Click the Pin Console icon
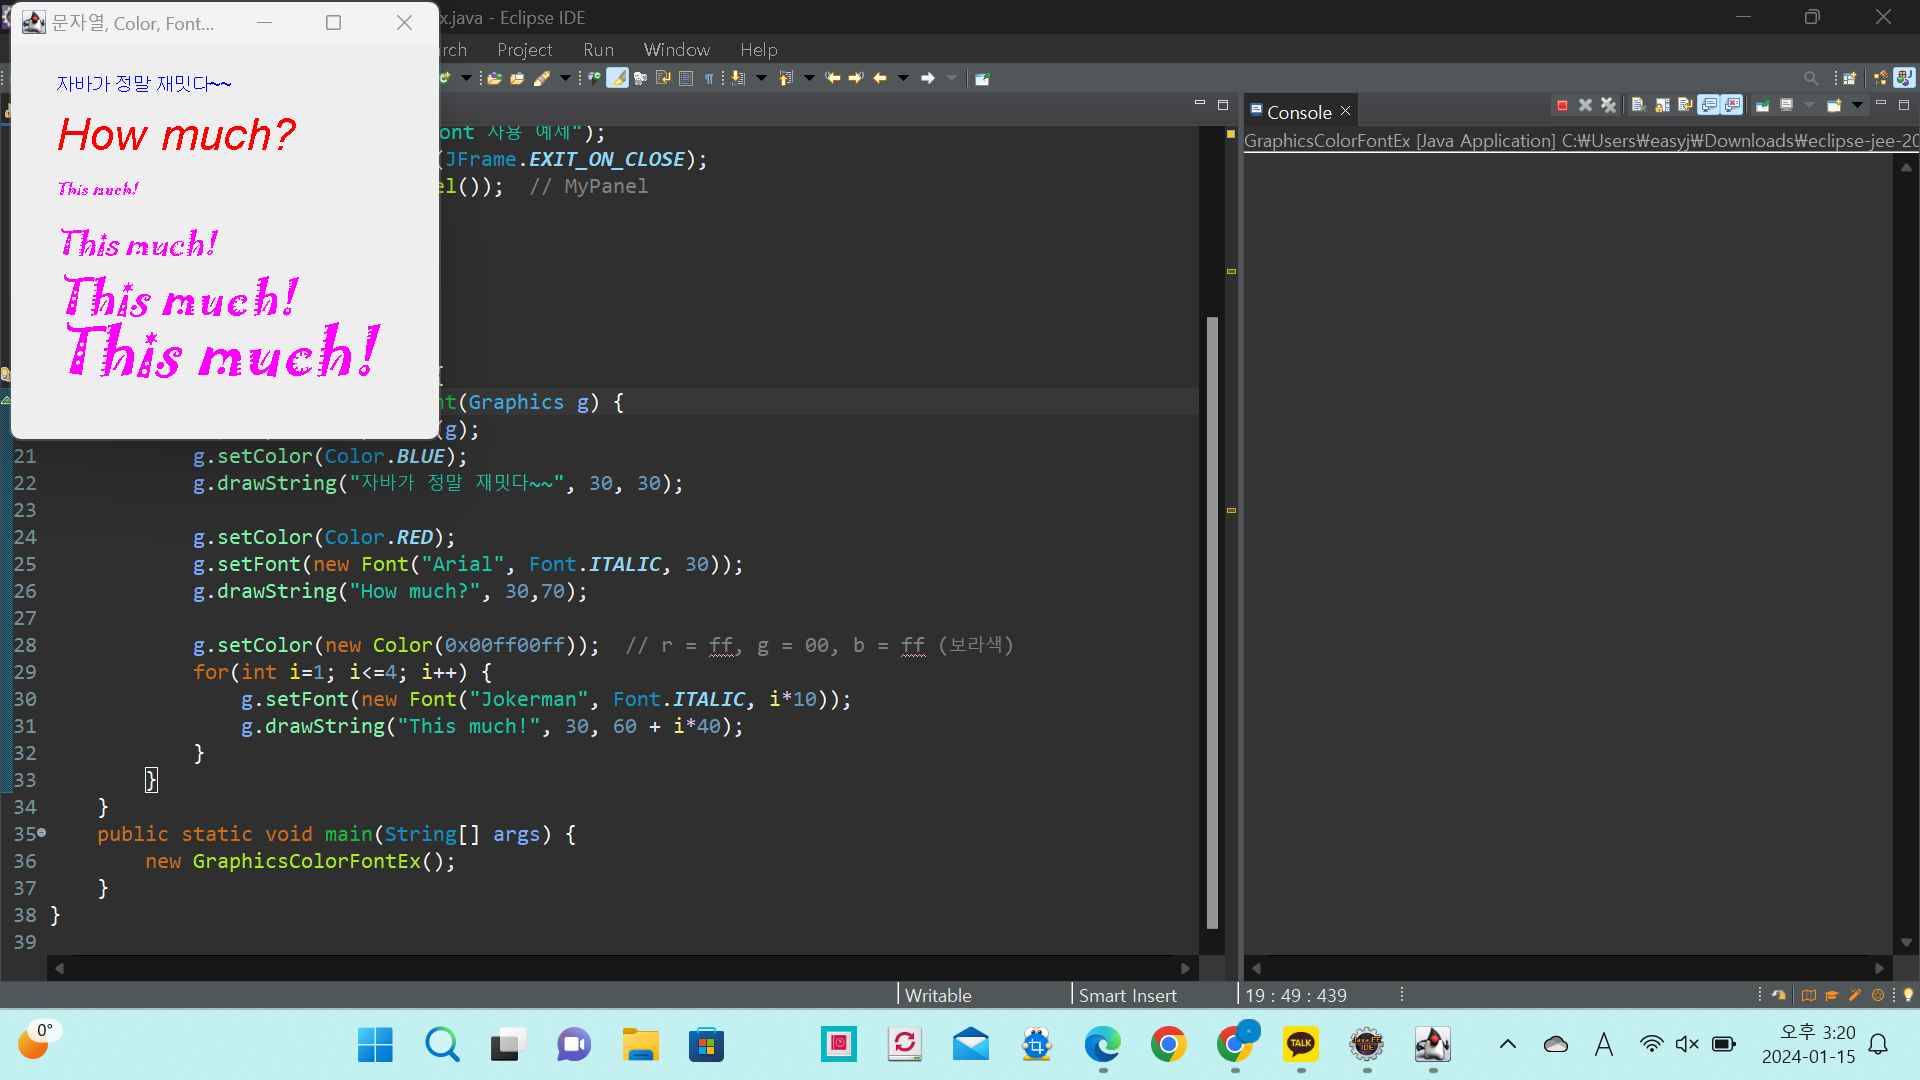The width and height of the screenshot is (1920, 1080). (x=1762, y=105)
